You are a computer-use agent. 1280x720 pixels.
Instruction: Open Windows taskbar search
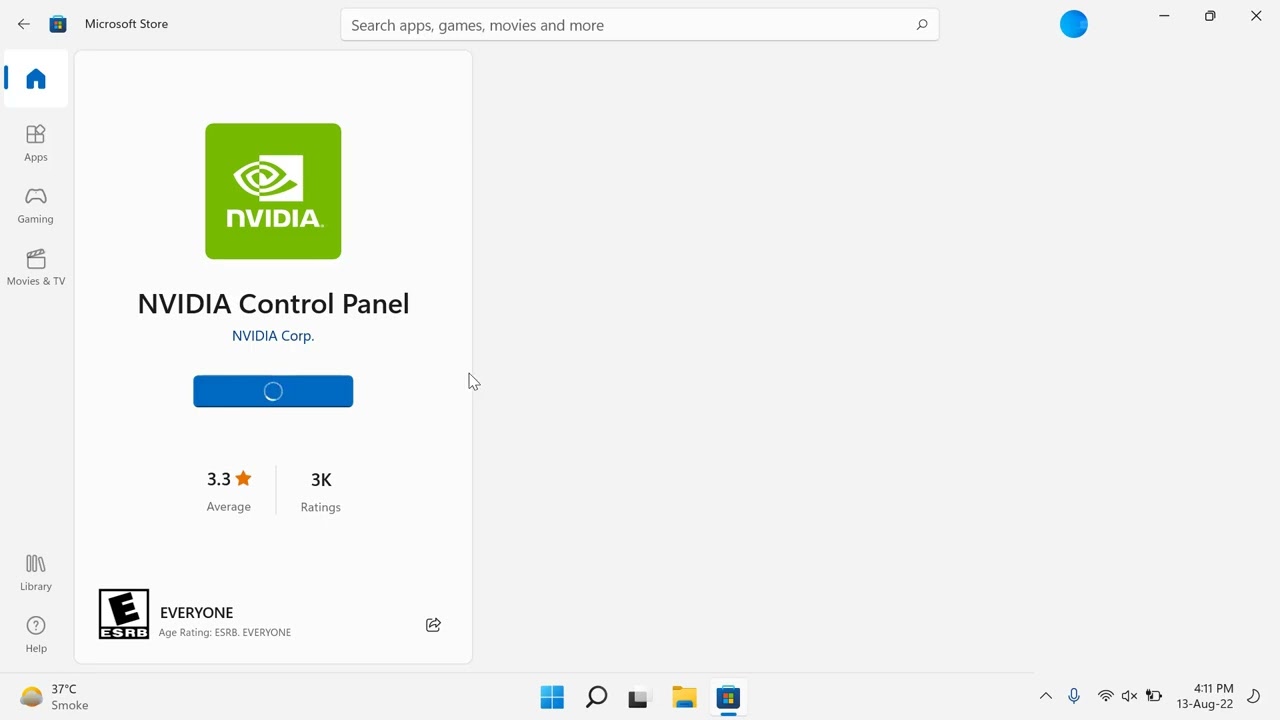596,697
